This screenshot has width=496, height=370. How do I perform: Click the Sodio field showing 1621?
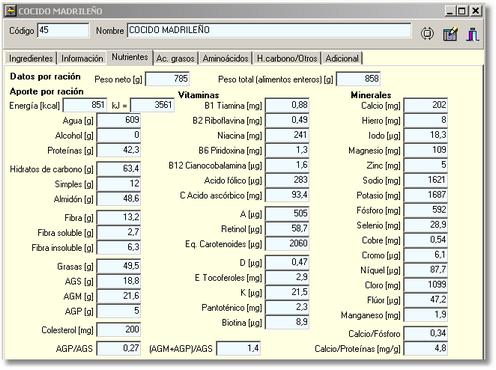point(426,180)
